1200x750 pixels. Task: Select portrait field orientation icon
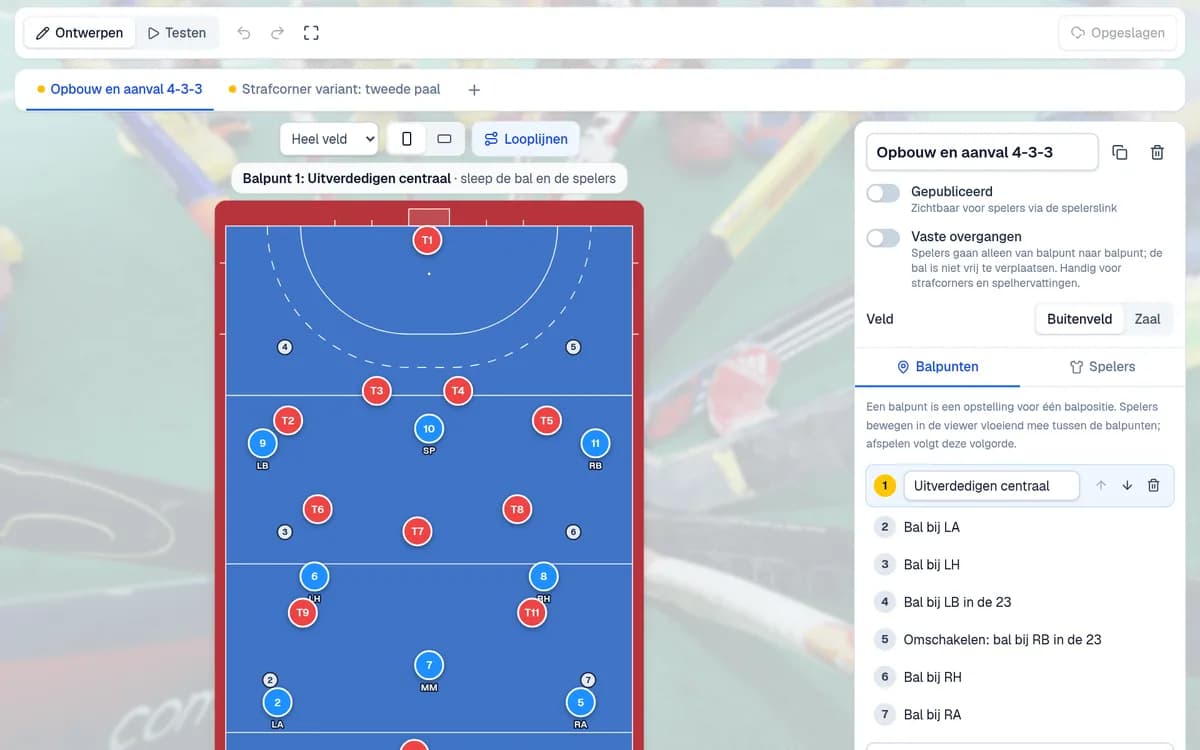[x=407, y=139]
